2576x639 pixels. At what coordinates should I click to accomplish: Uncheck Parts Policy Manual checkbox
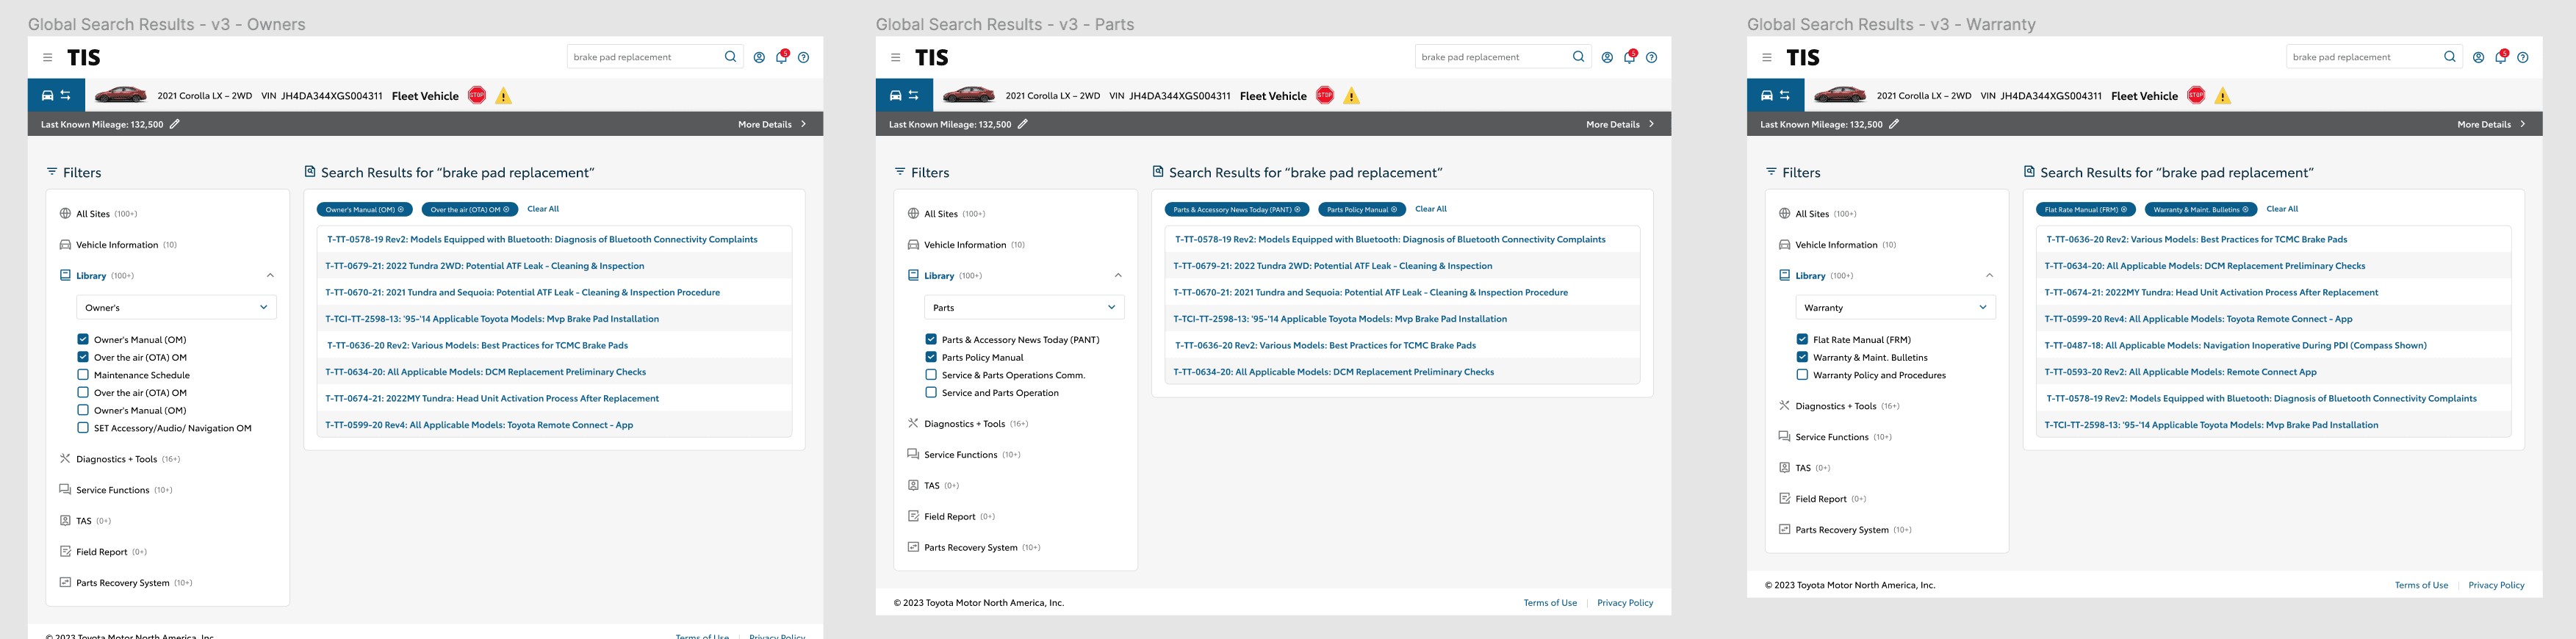[931, 357]
